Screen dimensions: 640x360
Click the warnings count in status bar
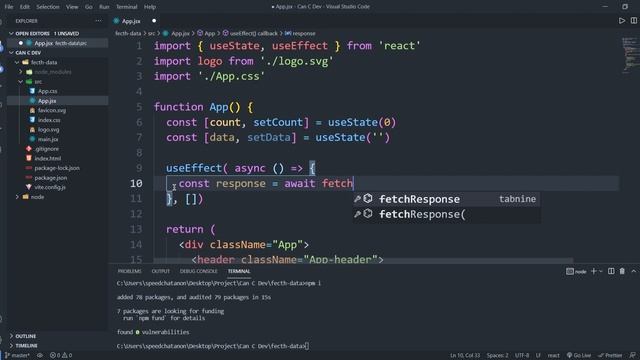pos(67,356)
